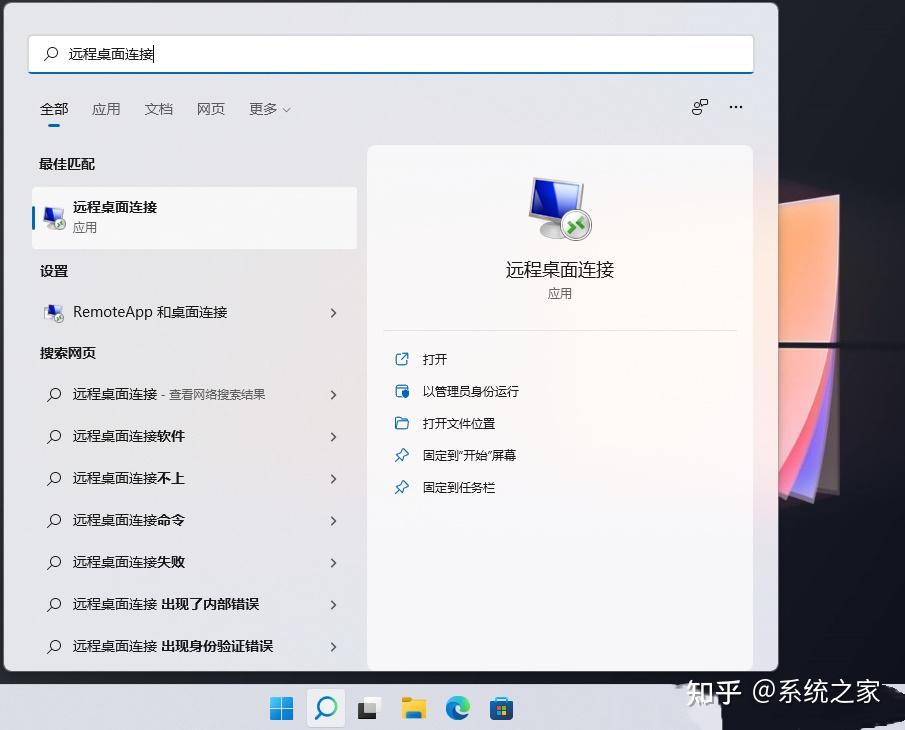Switch to the 应用 tab

[106, 109]
